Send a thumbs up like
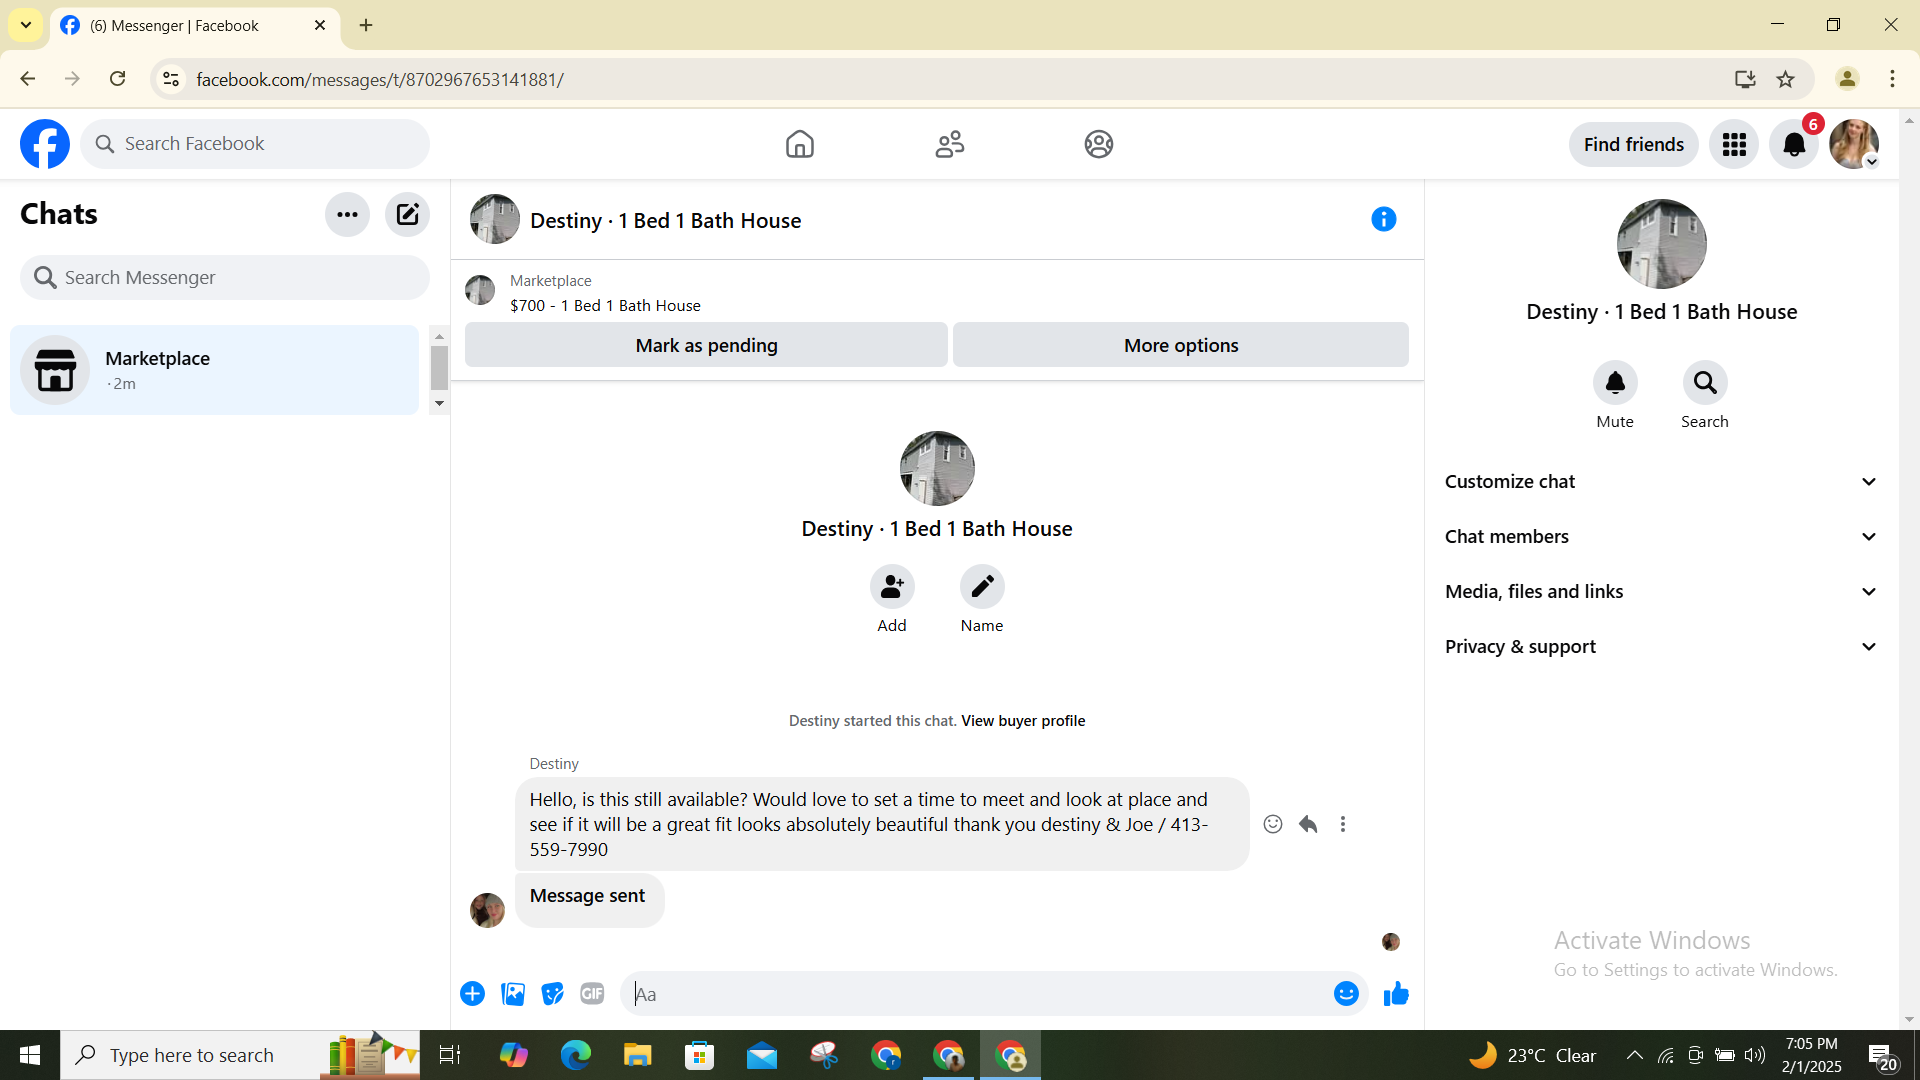This screenshot has height=1080, width=1920. [x=1395, y=993]
